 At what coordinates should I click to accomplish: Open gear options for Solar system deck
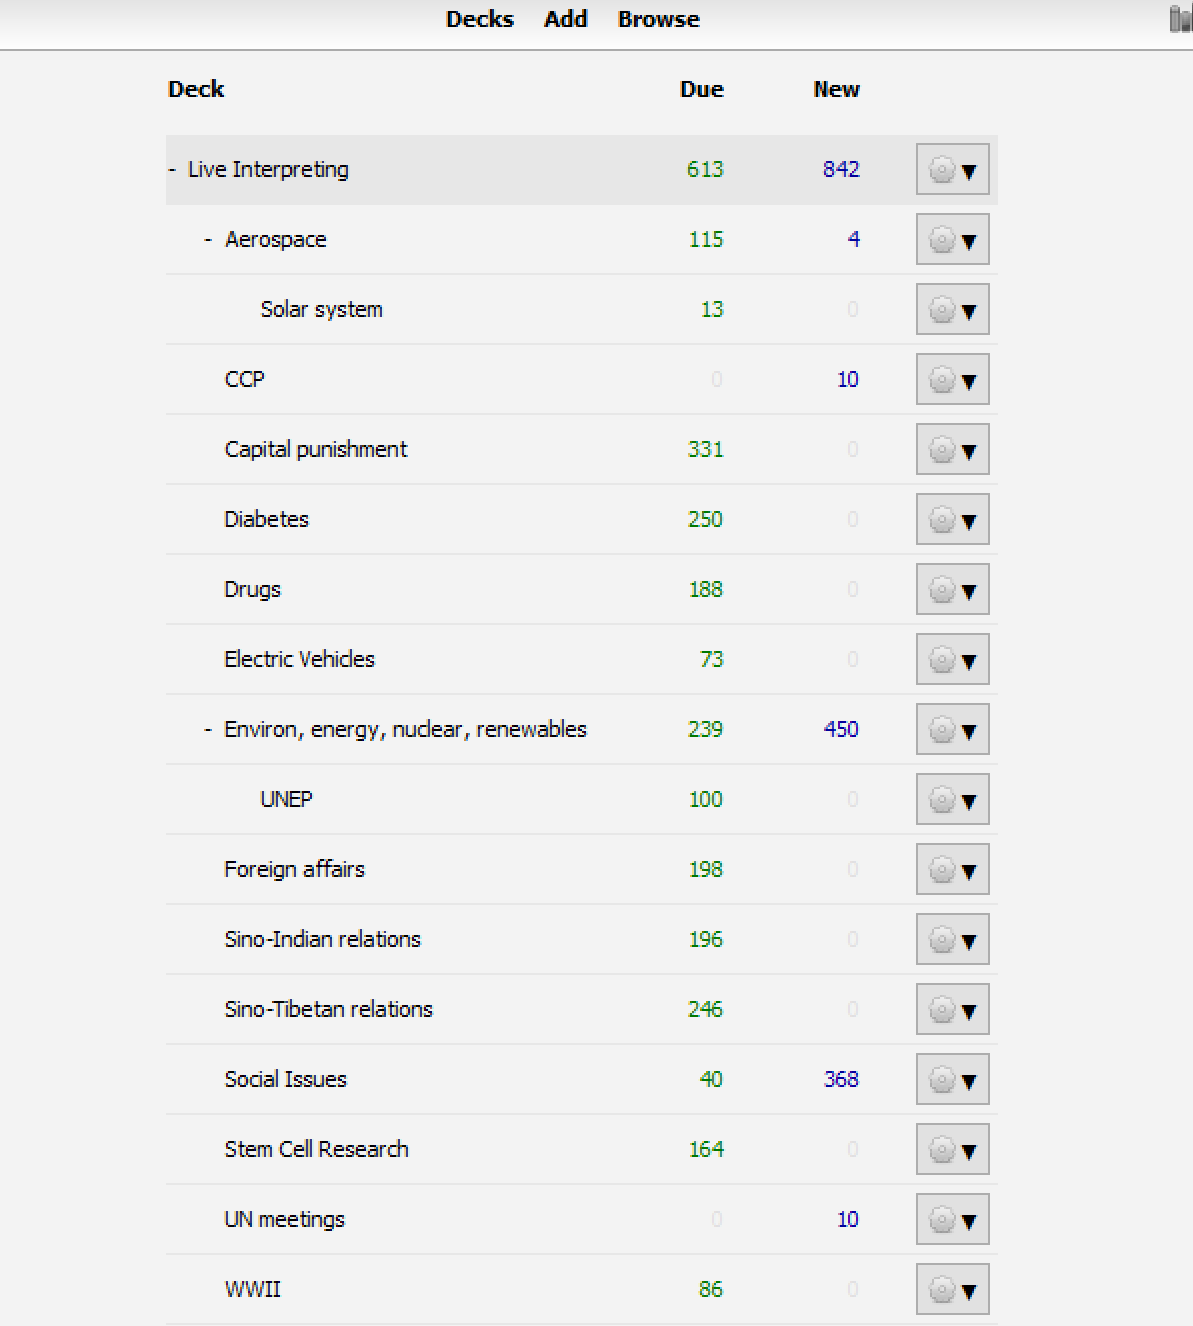click(x=952, y=310)
